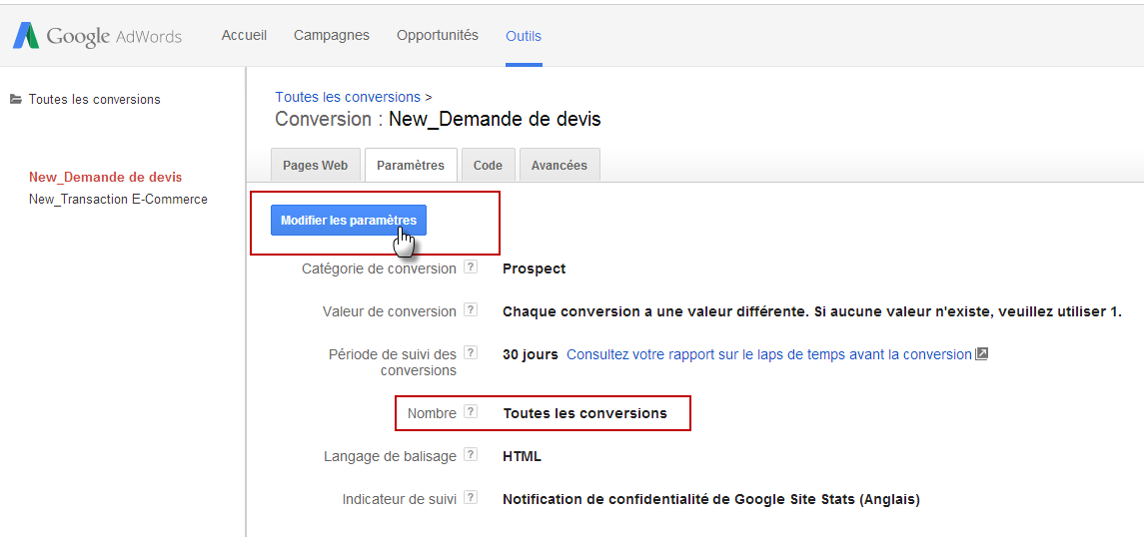Click the HTML markup language value
Viewport: 1144px width, 537px height.
pos(522,457)
